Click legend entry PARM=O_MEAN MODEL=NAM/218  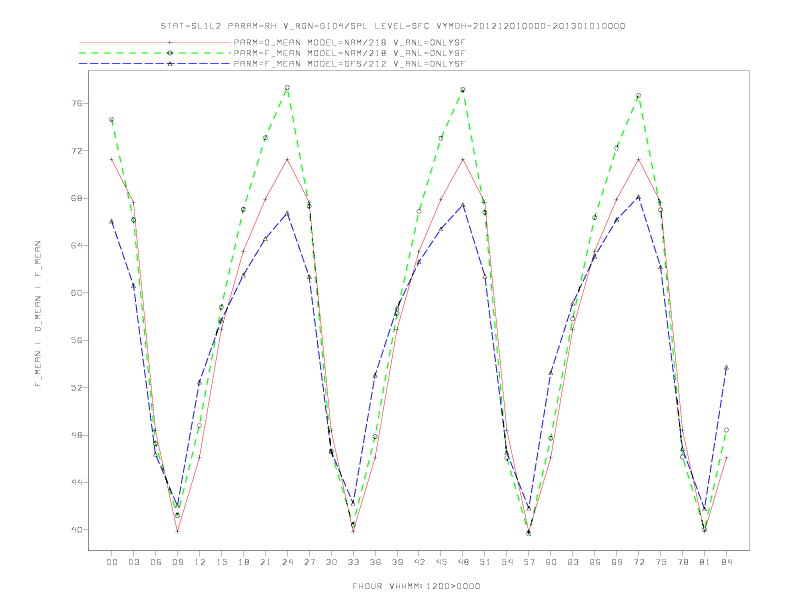click(349, 42)
